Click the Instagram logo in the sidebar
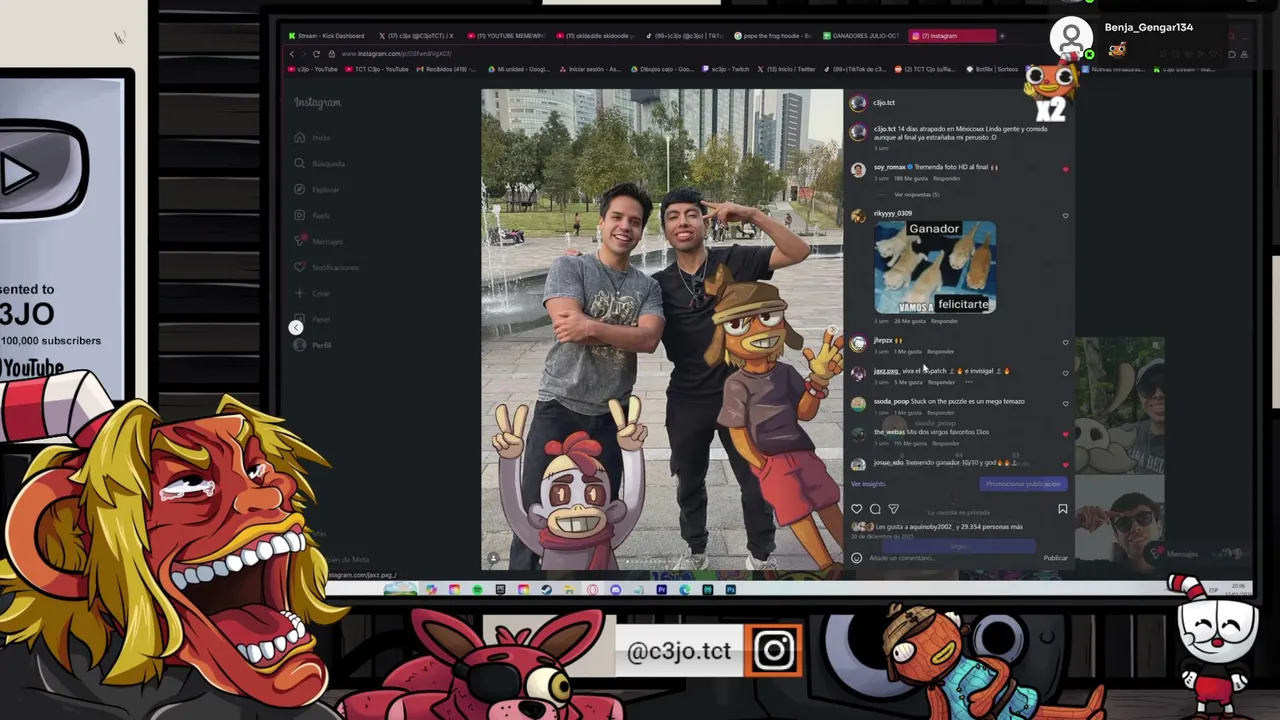 pyautogui.click(x=317, y=102)
